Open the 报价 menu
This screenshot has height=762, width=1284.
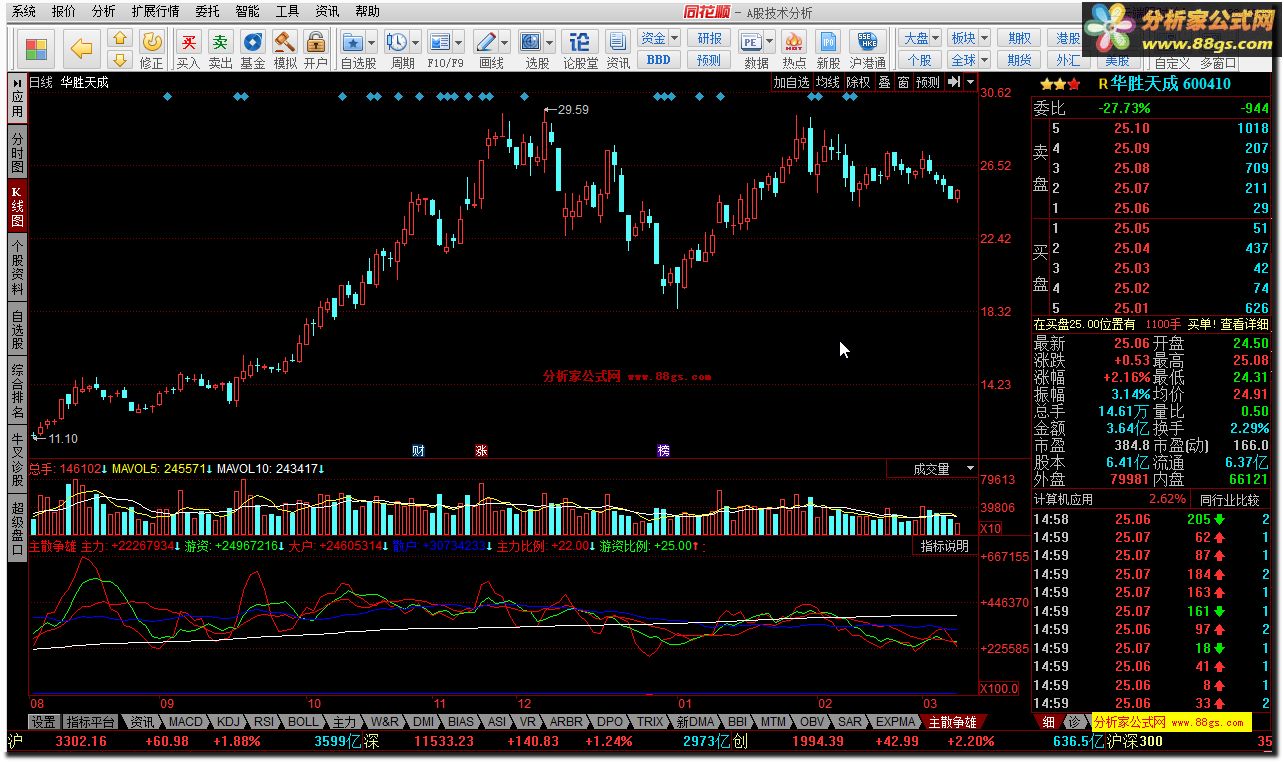coord(63,12)
